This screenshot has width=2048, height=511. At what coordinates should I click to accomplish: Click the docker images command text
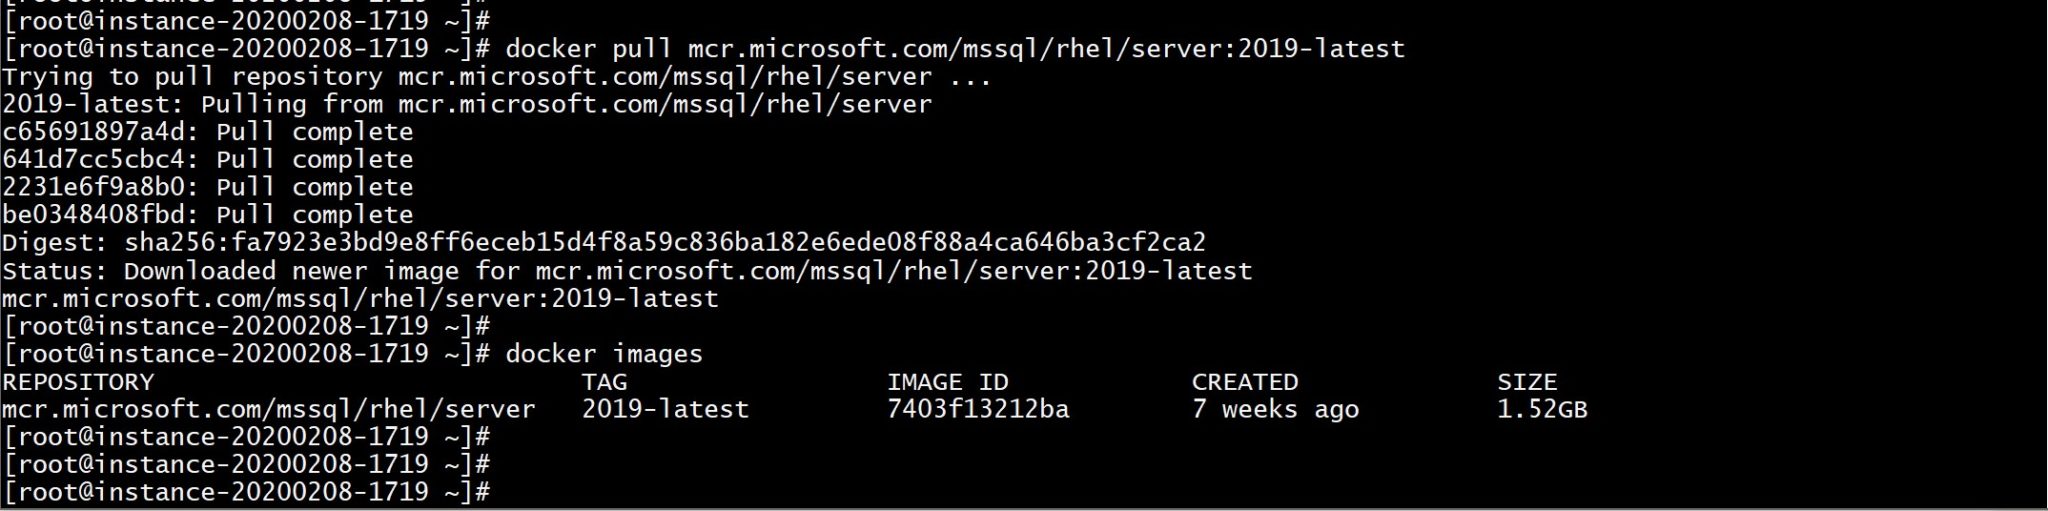point(604,354)
